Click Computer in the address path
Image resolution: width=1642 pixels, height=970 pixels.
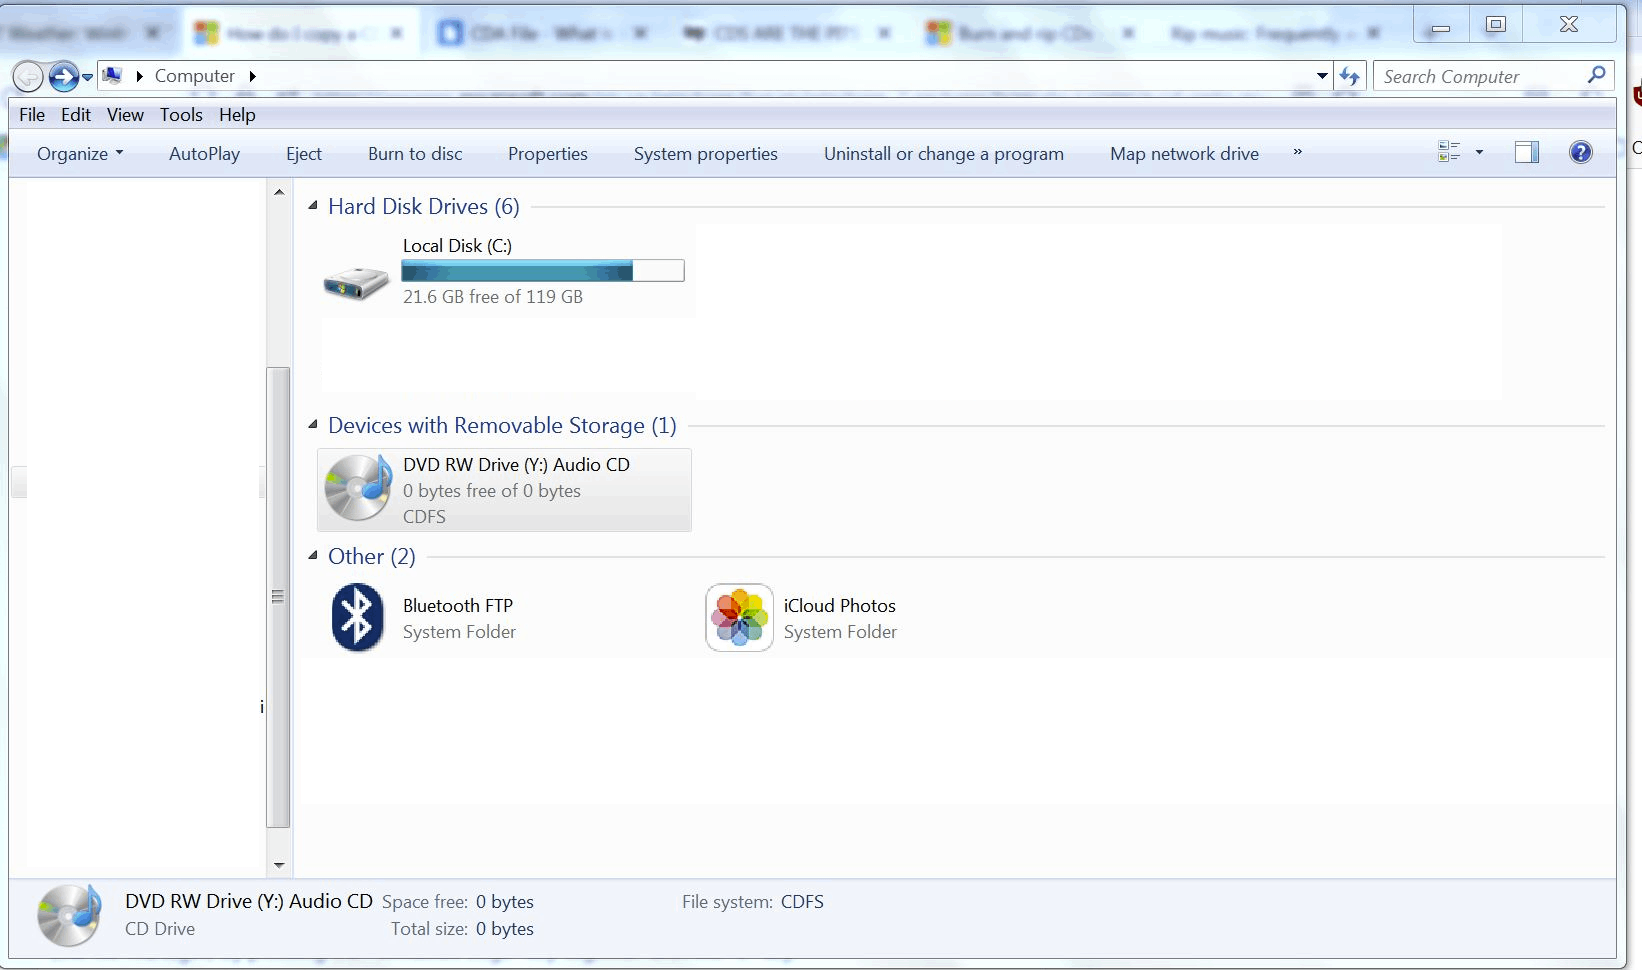pyautogui.click(x=194, y=76)
